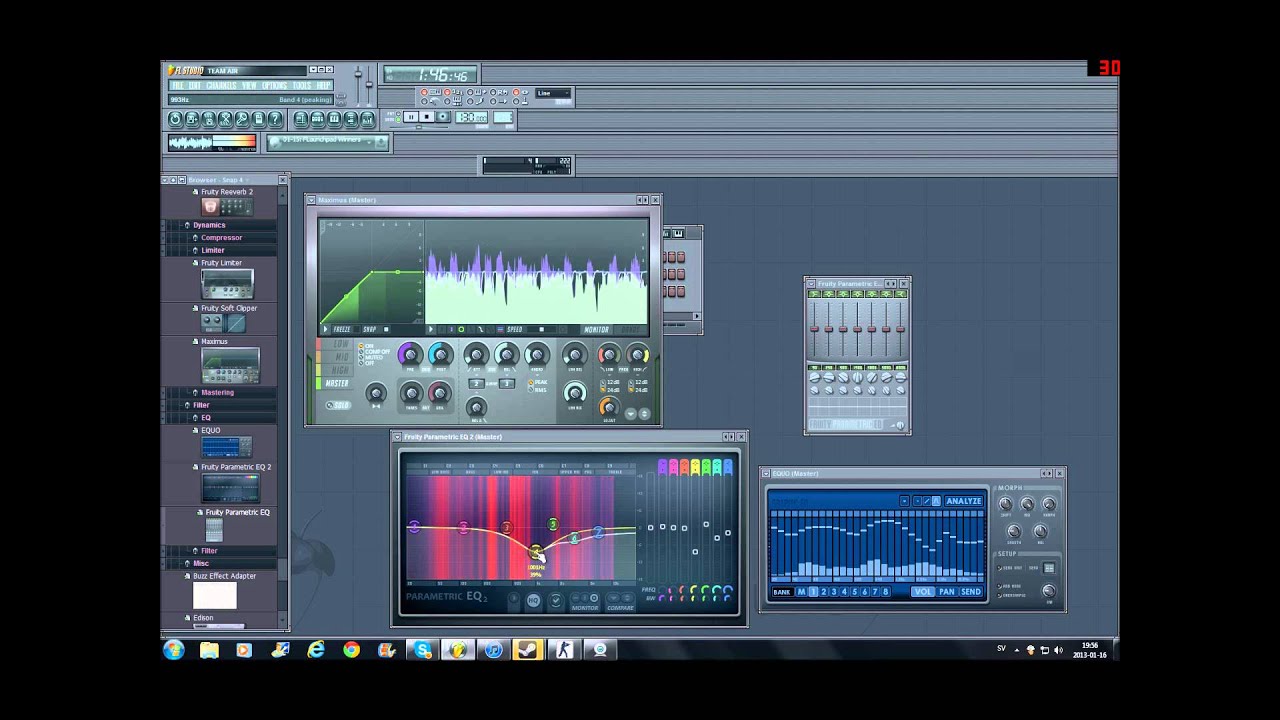Screen dimensions: 1280x720
Task: Select the LOW band tab in Maximus
Action: pyautogui.click(x=337, y=344)
